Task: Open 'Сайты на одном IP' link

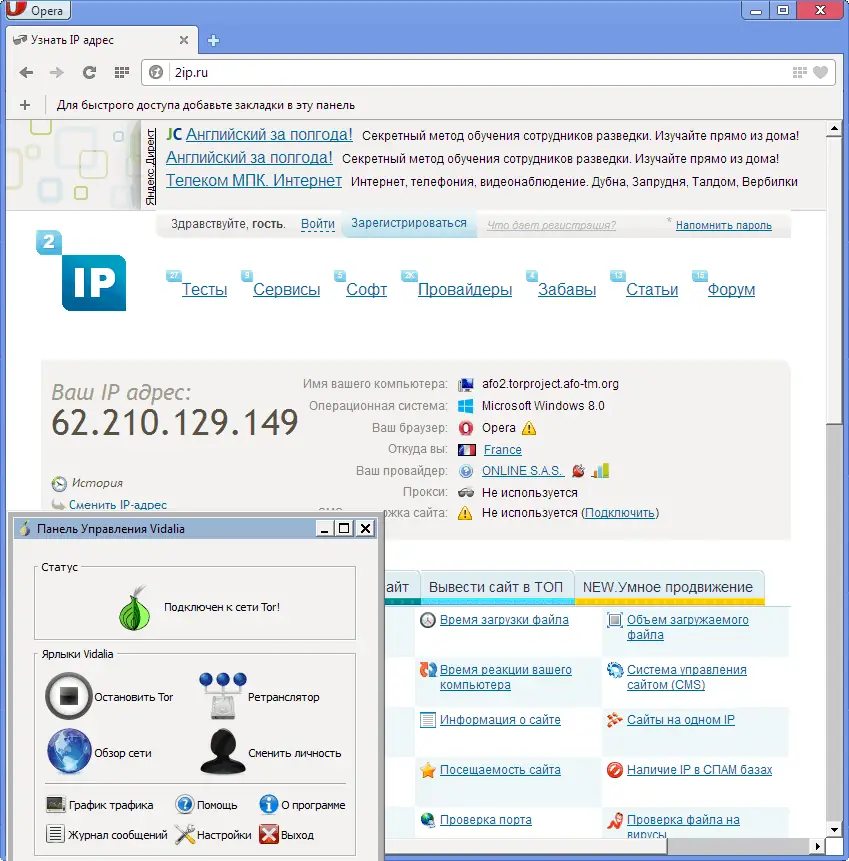Action: click(681, 720)
